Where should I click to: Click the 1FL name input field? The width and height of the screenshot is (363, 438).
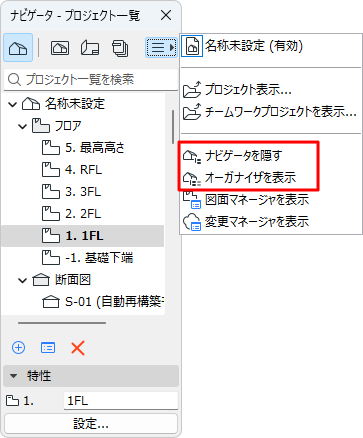121,400
